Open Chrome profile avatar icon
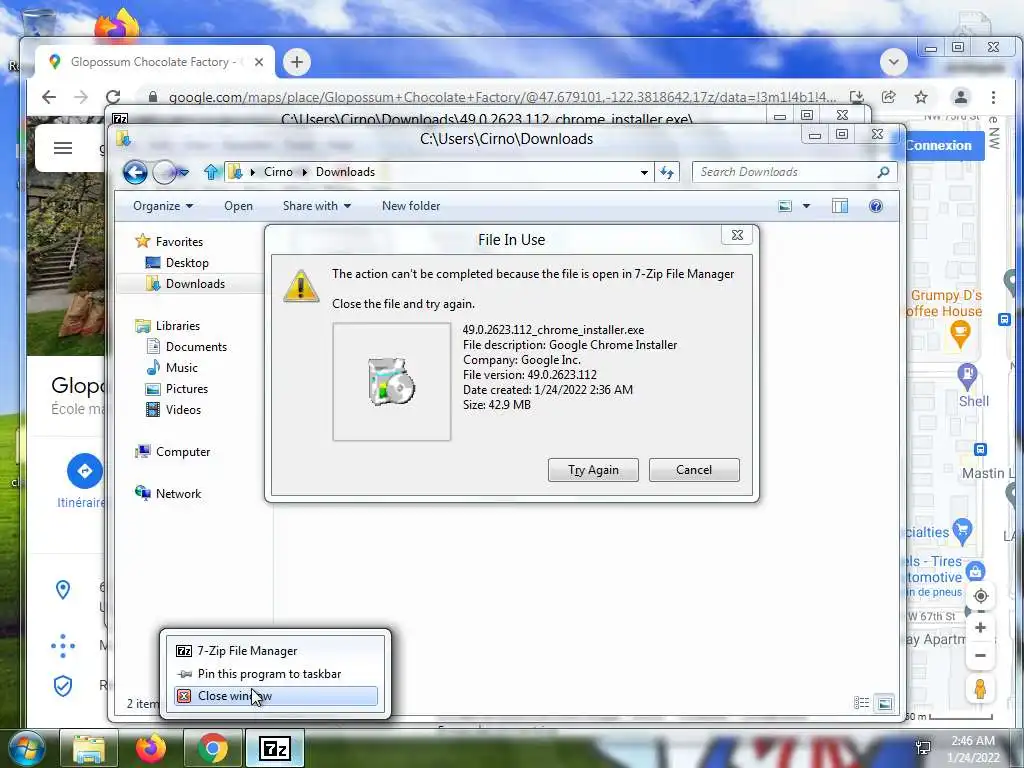Image resolution: width=1024 pixels, height=768 pixels. (961, 97)
